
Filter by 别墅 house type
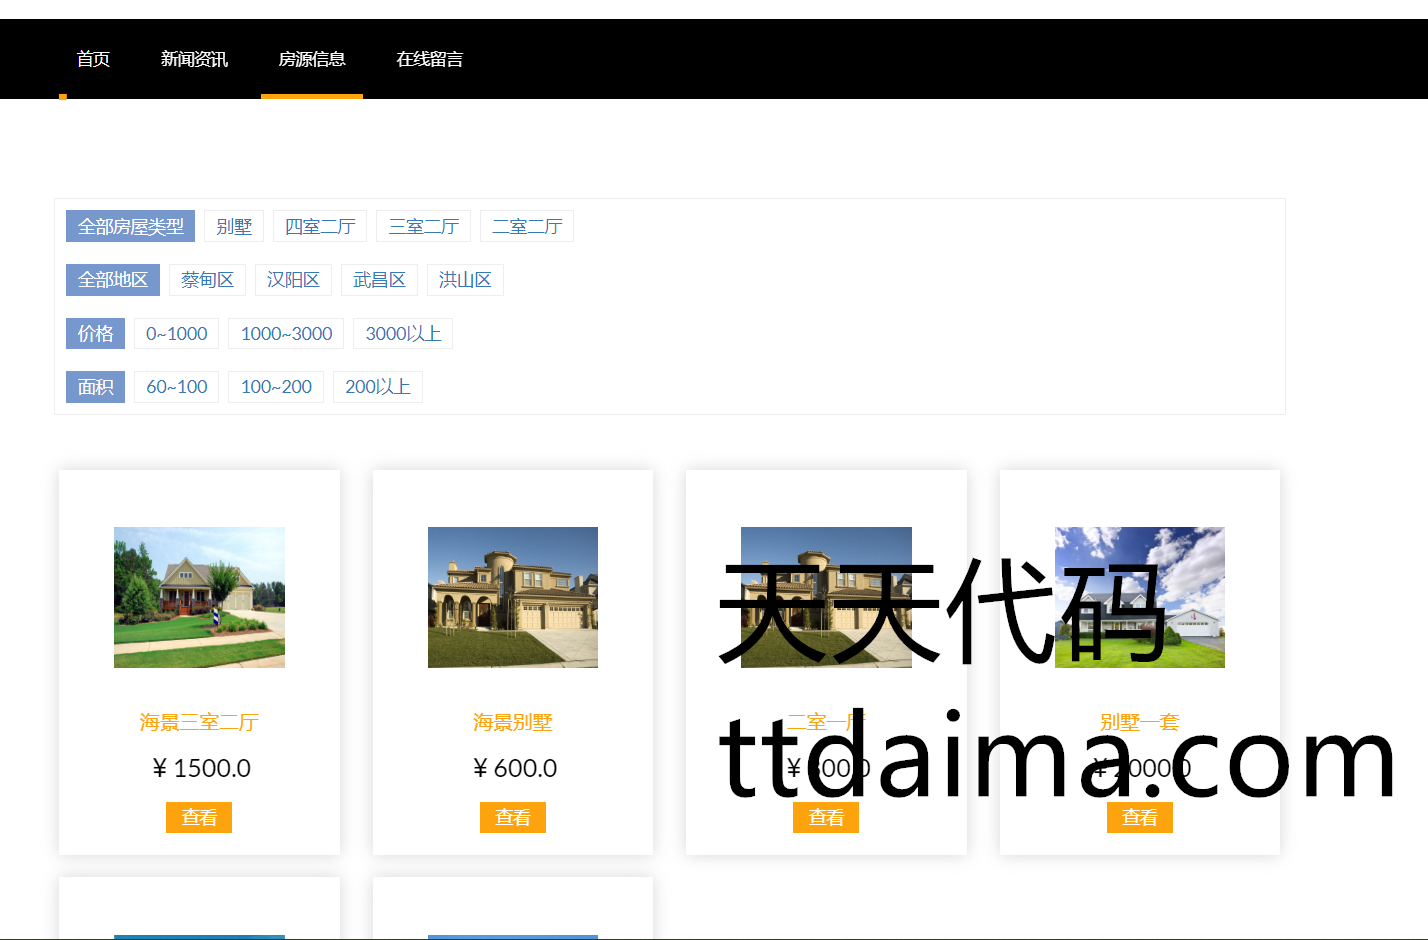pyautogui.click(x=234, y=226)
